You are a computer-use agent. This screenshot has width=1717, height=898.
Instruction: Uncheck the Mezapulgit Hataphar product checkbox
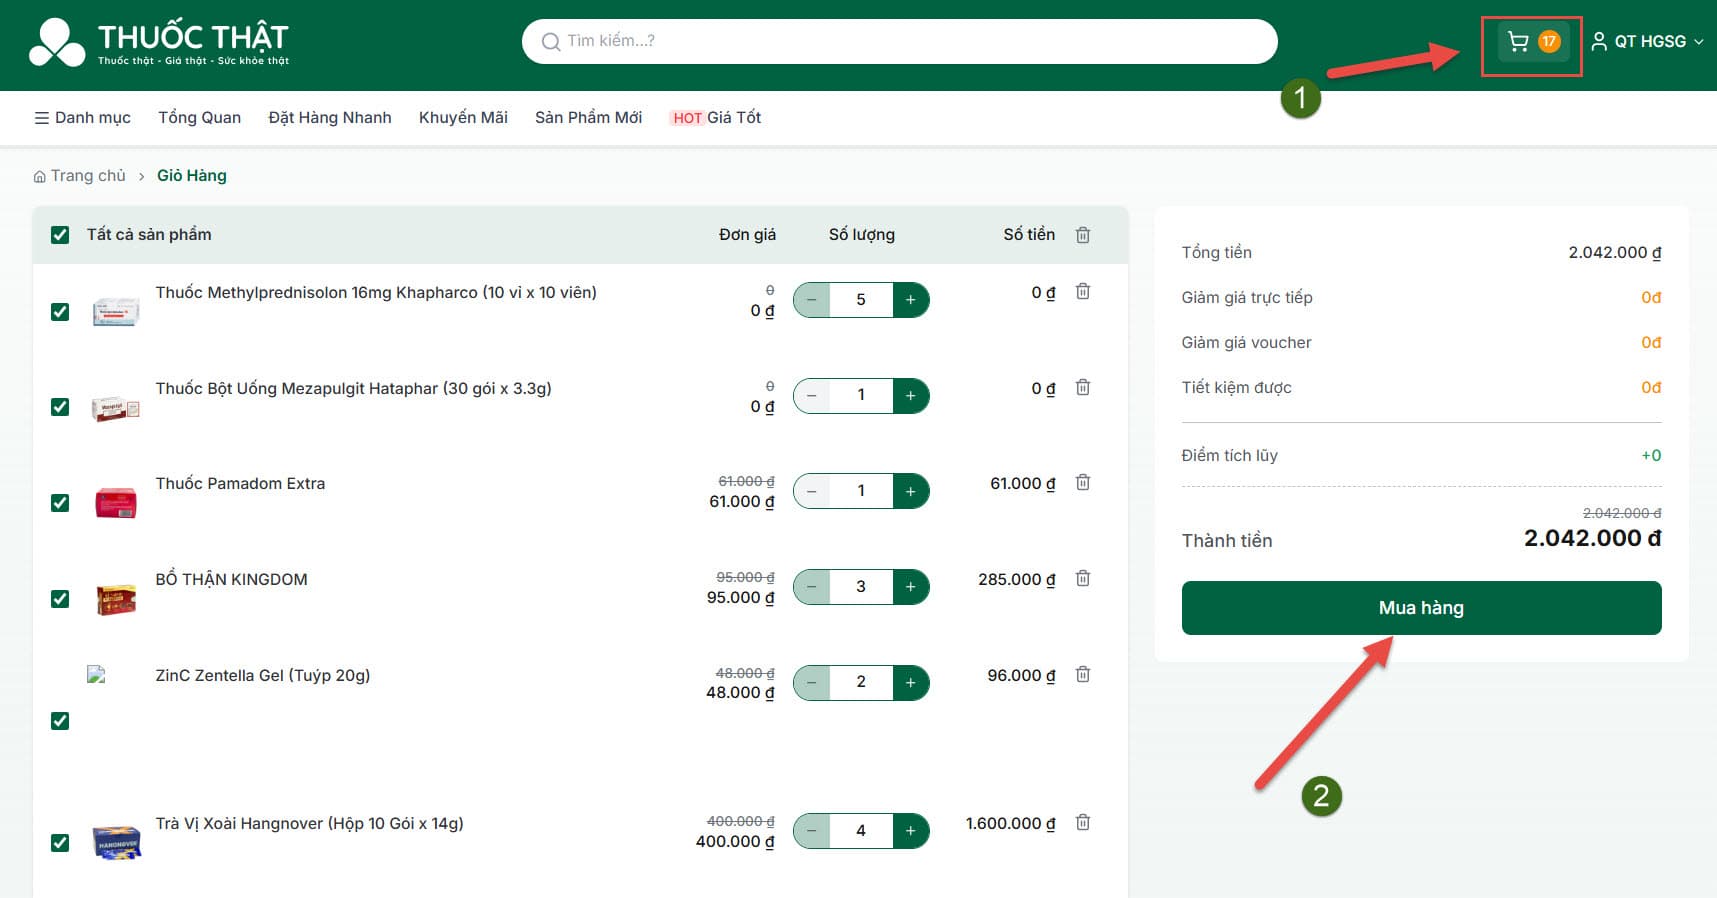coord(60,407)
